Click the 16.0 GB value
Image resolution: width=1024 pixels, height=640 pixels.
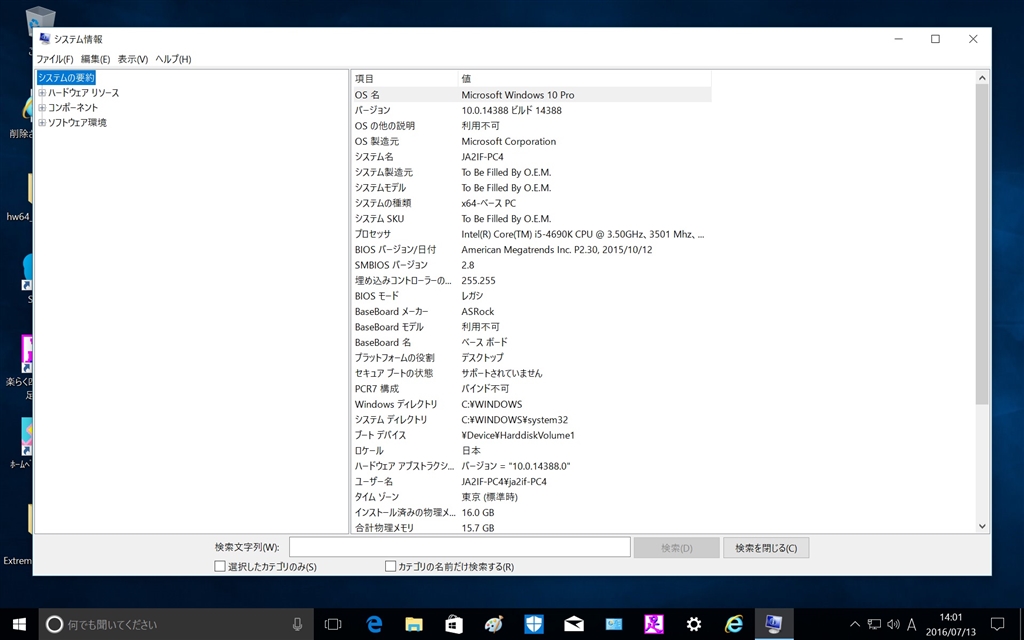pos(478,513)
